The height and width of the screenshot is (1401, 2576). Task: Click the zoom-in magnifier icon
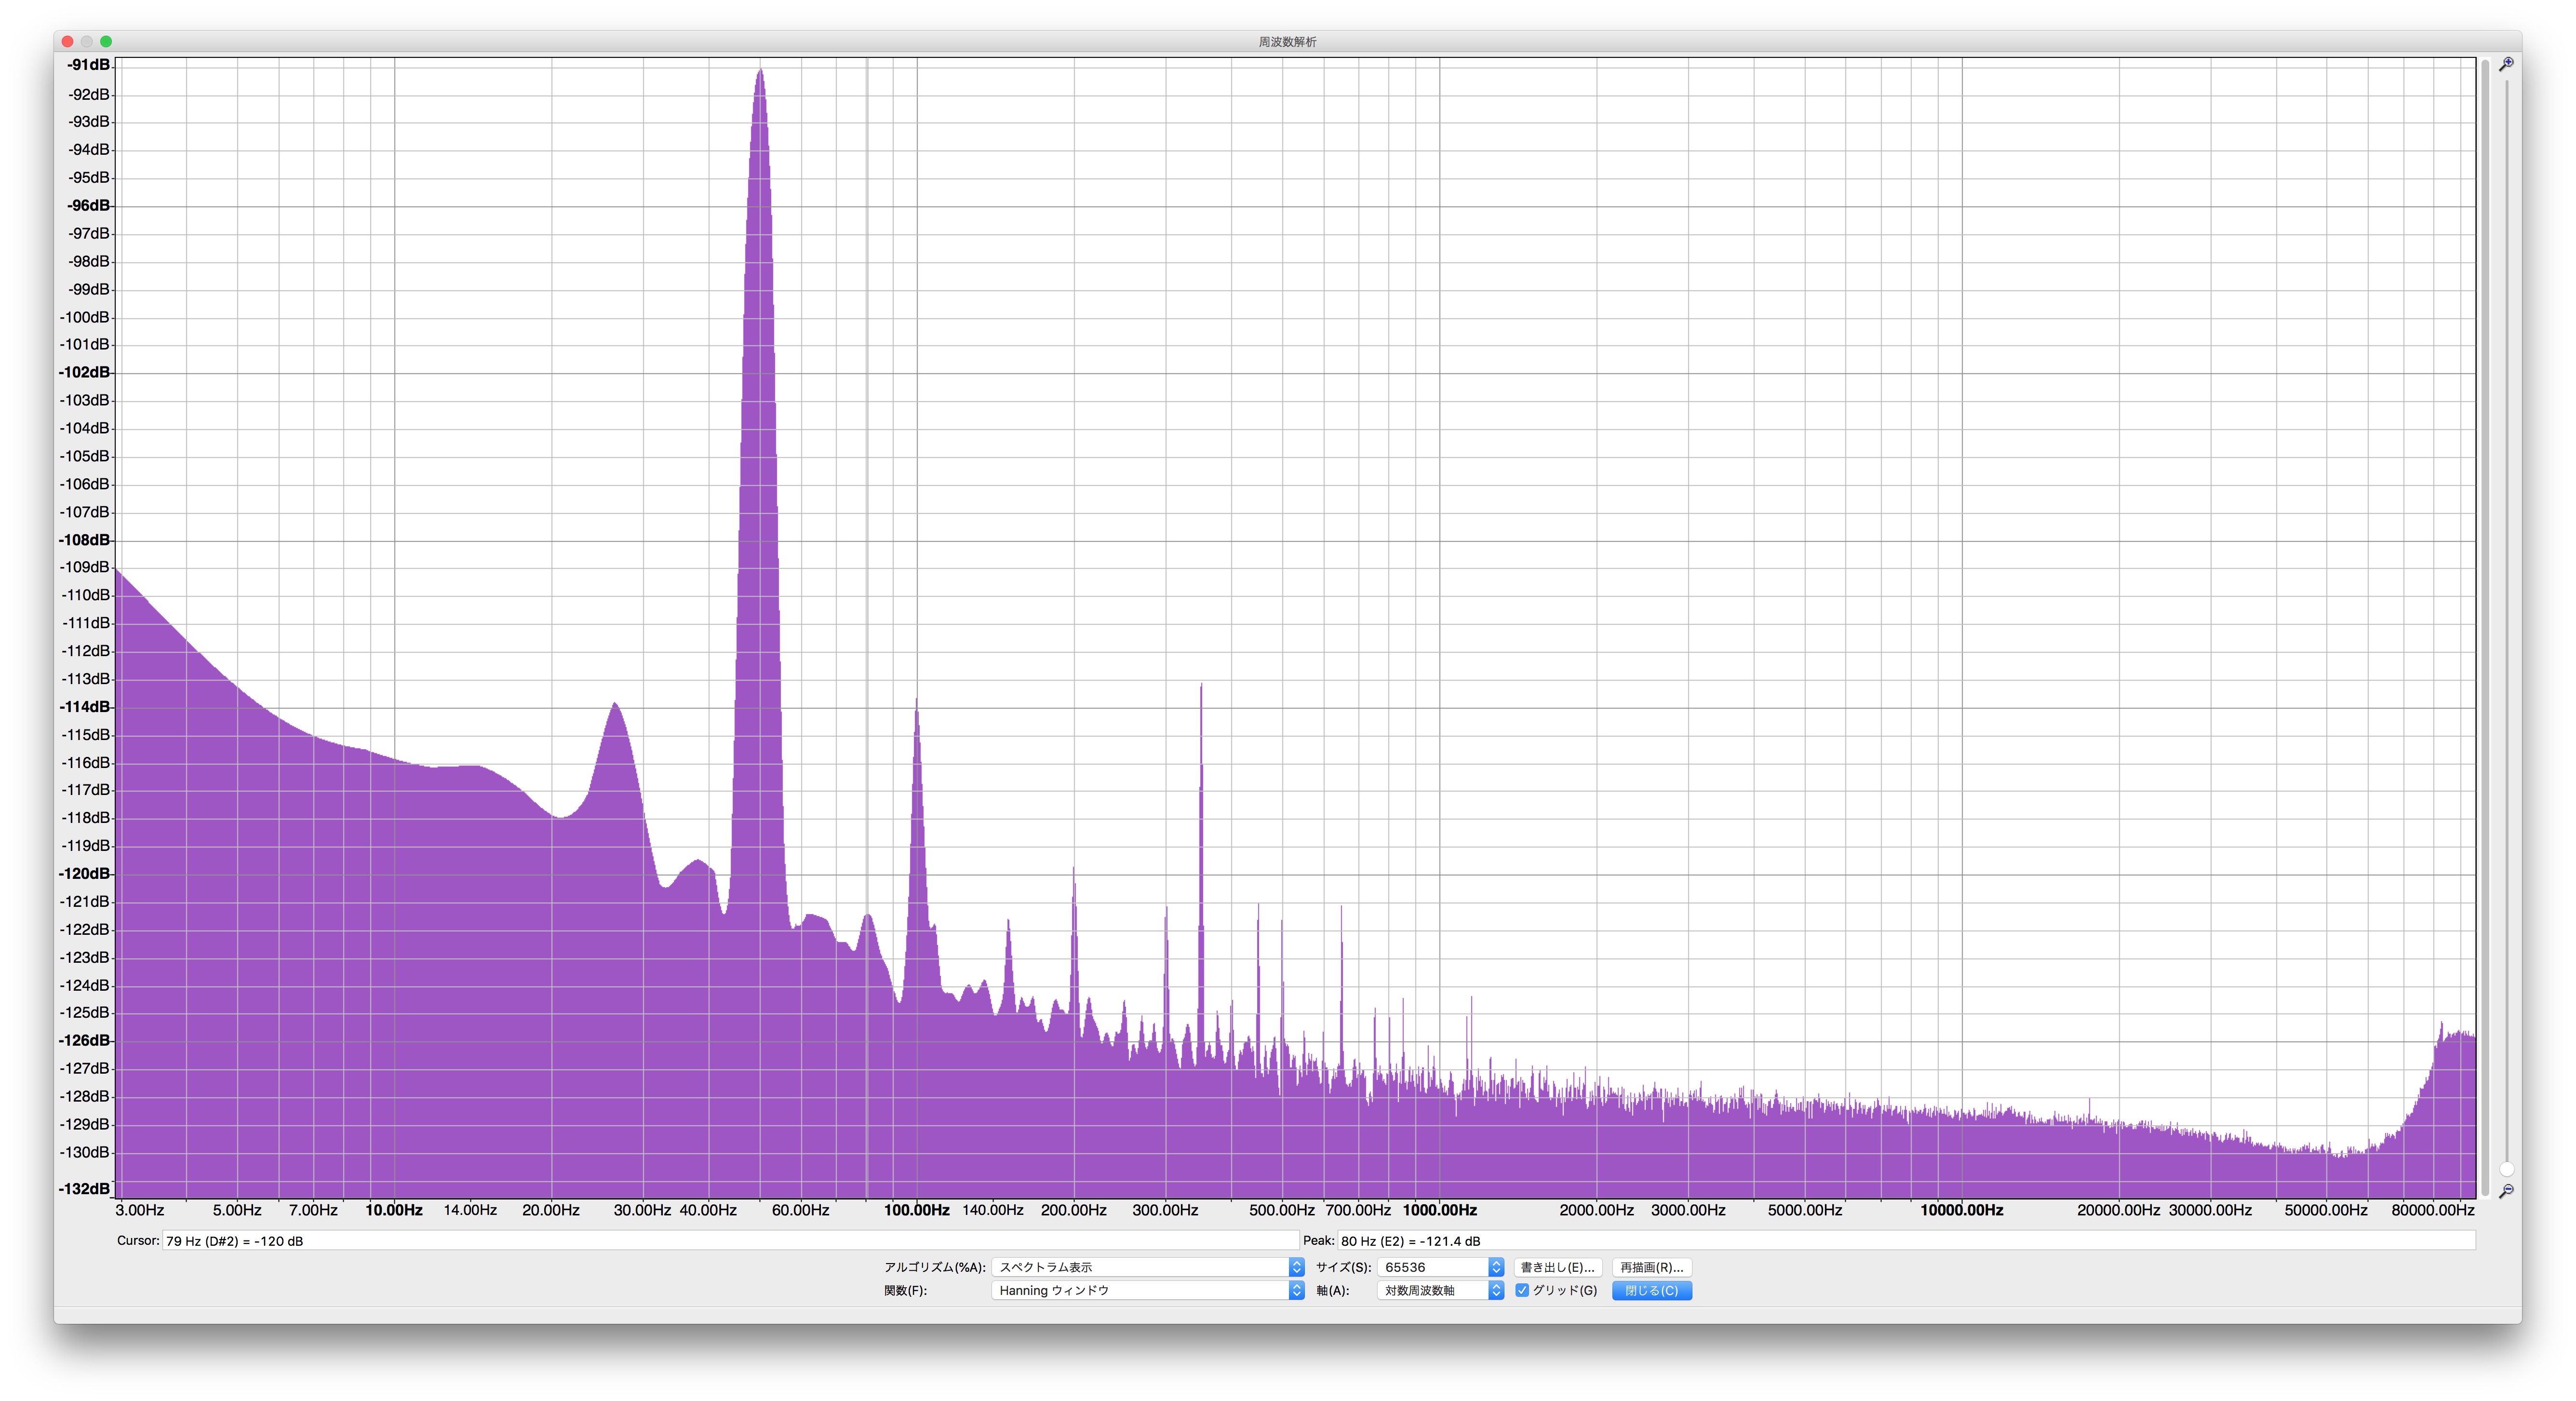pyautogui.click(x=2506, y=64)
